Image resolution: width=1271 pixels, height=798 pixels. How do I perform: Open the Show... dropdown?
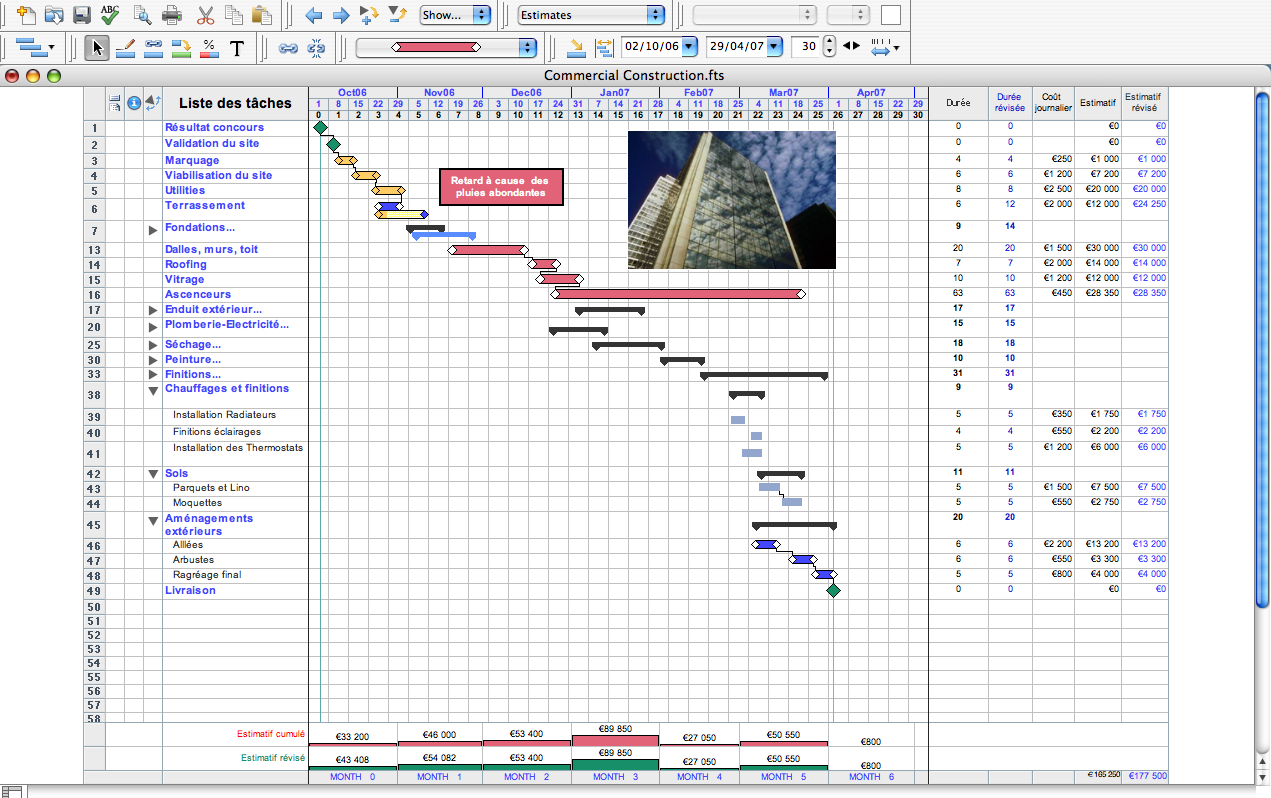455,15
